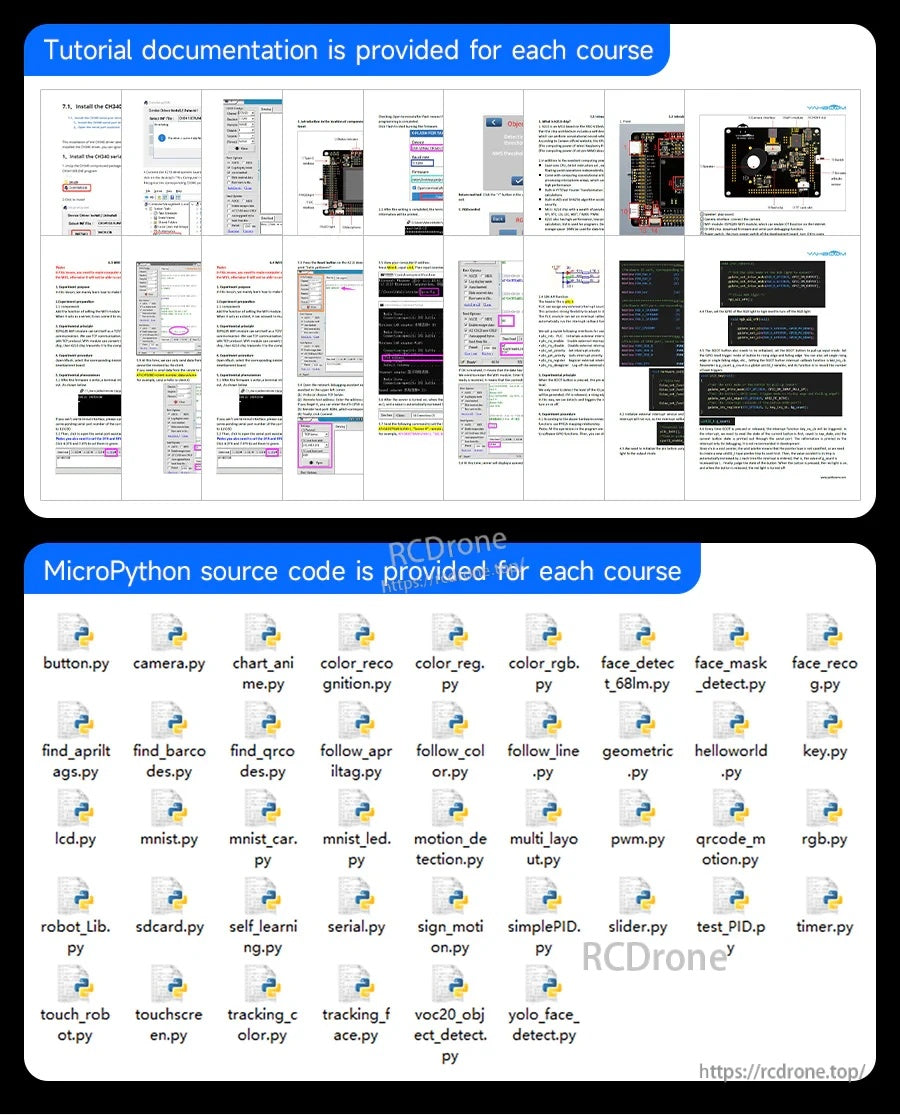Viewport: 900px width, 1115px height.
Task: Select the slider.py file icon
Action: click(x=638, y=895)
